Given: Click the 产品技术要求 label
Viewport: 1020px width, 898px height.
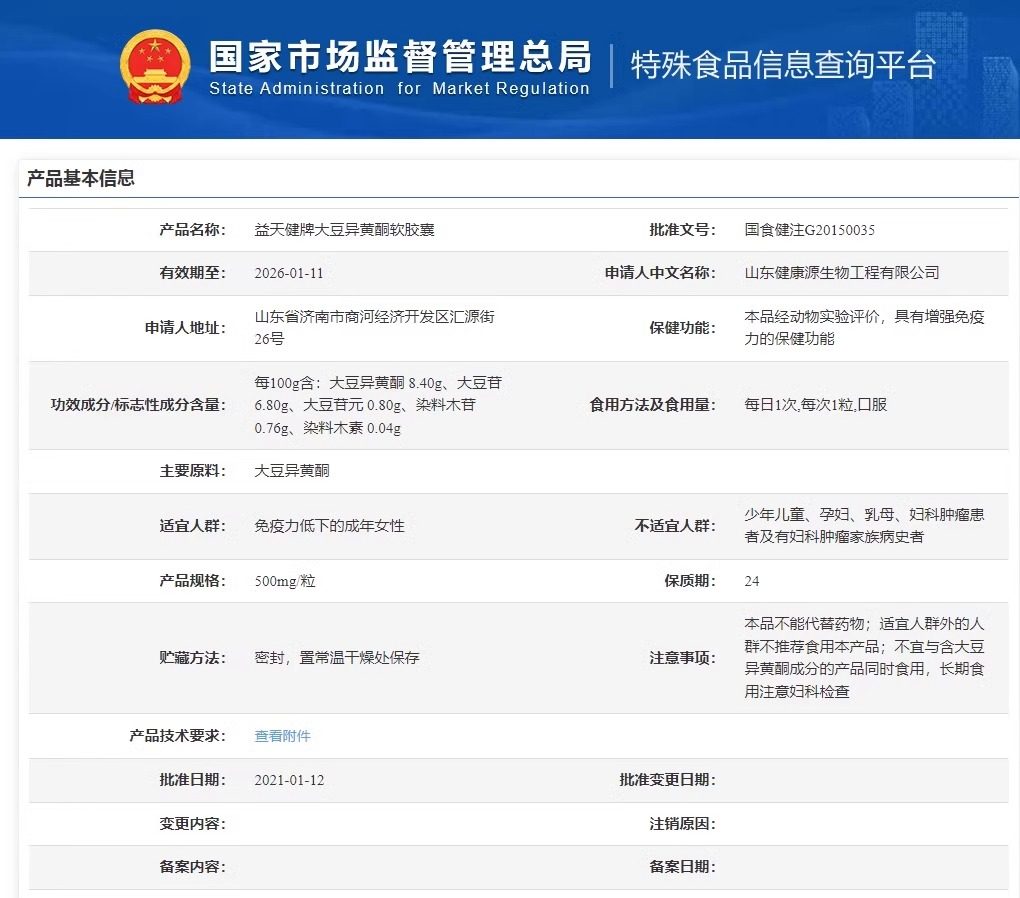Looking at the screenshot, I should click(178, 736).
